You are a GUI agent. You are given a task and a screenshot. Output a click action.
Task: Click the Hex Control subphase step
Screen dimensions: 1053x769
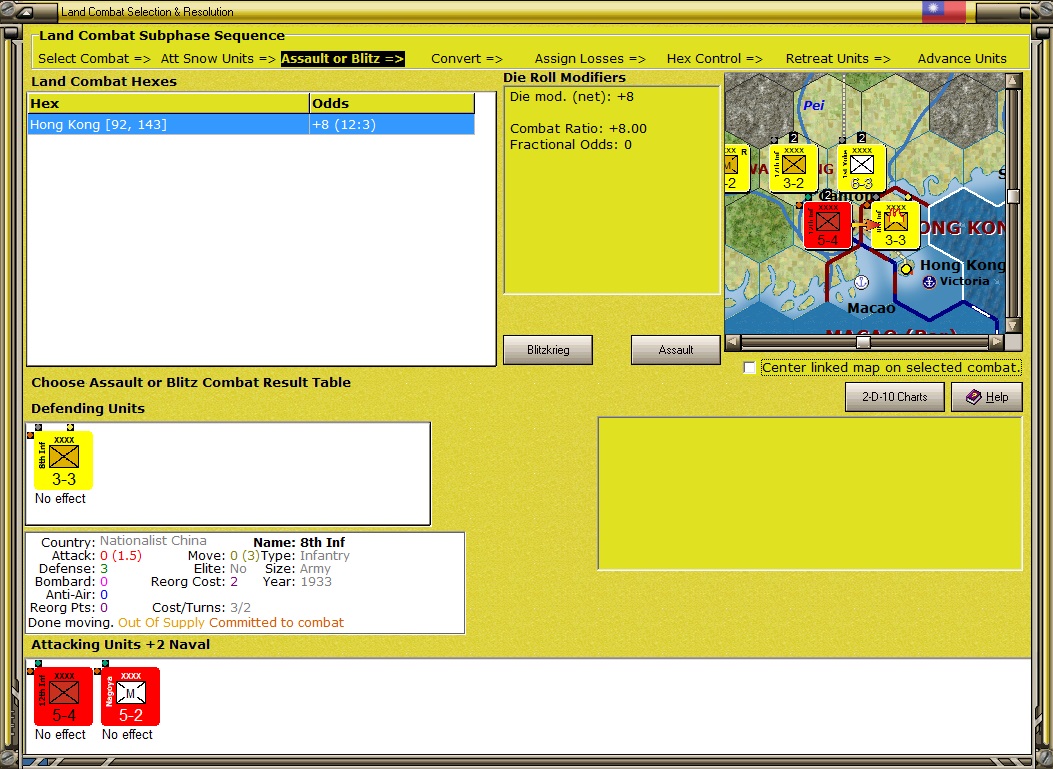(x=715, y=58)
